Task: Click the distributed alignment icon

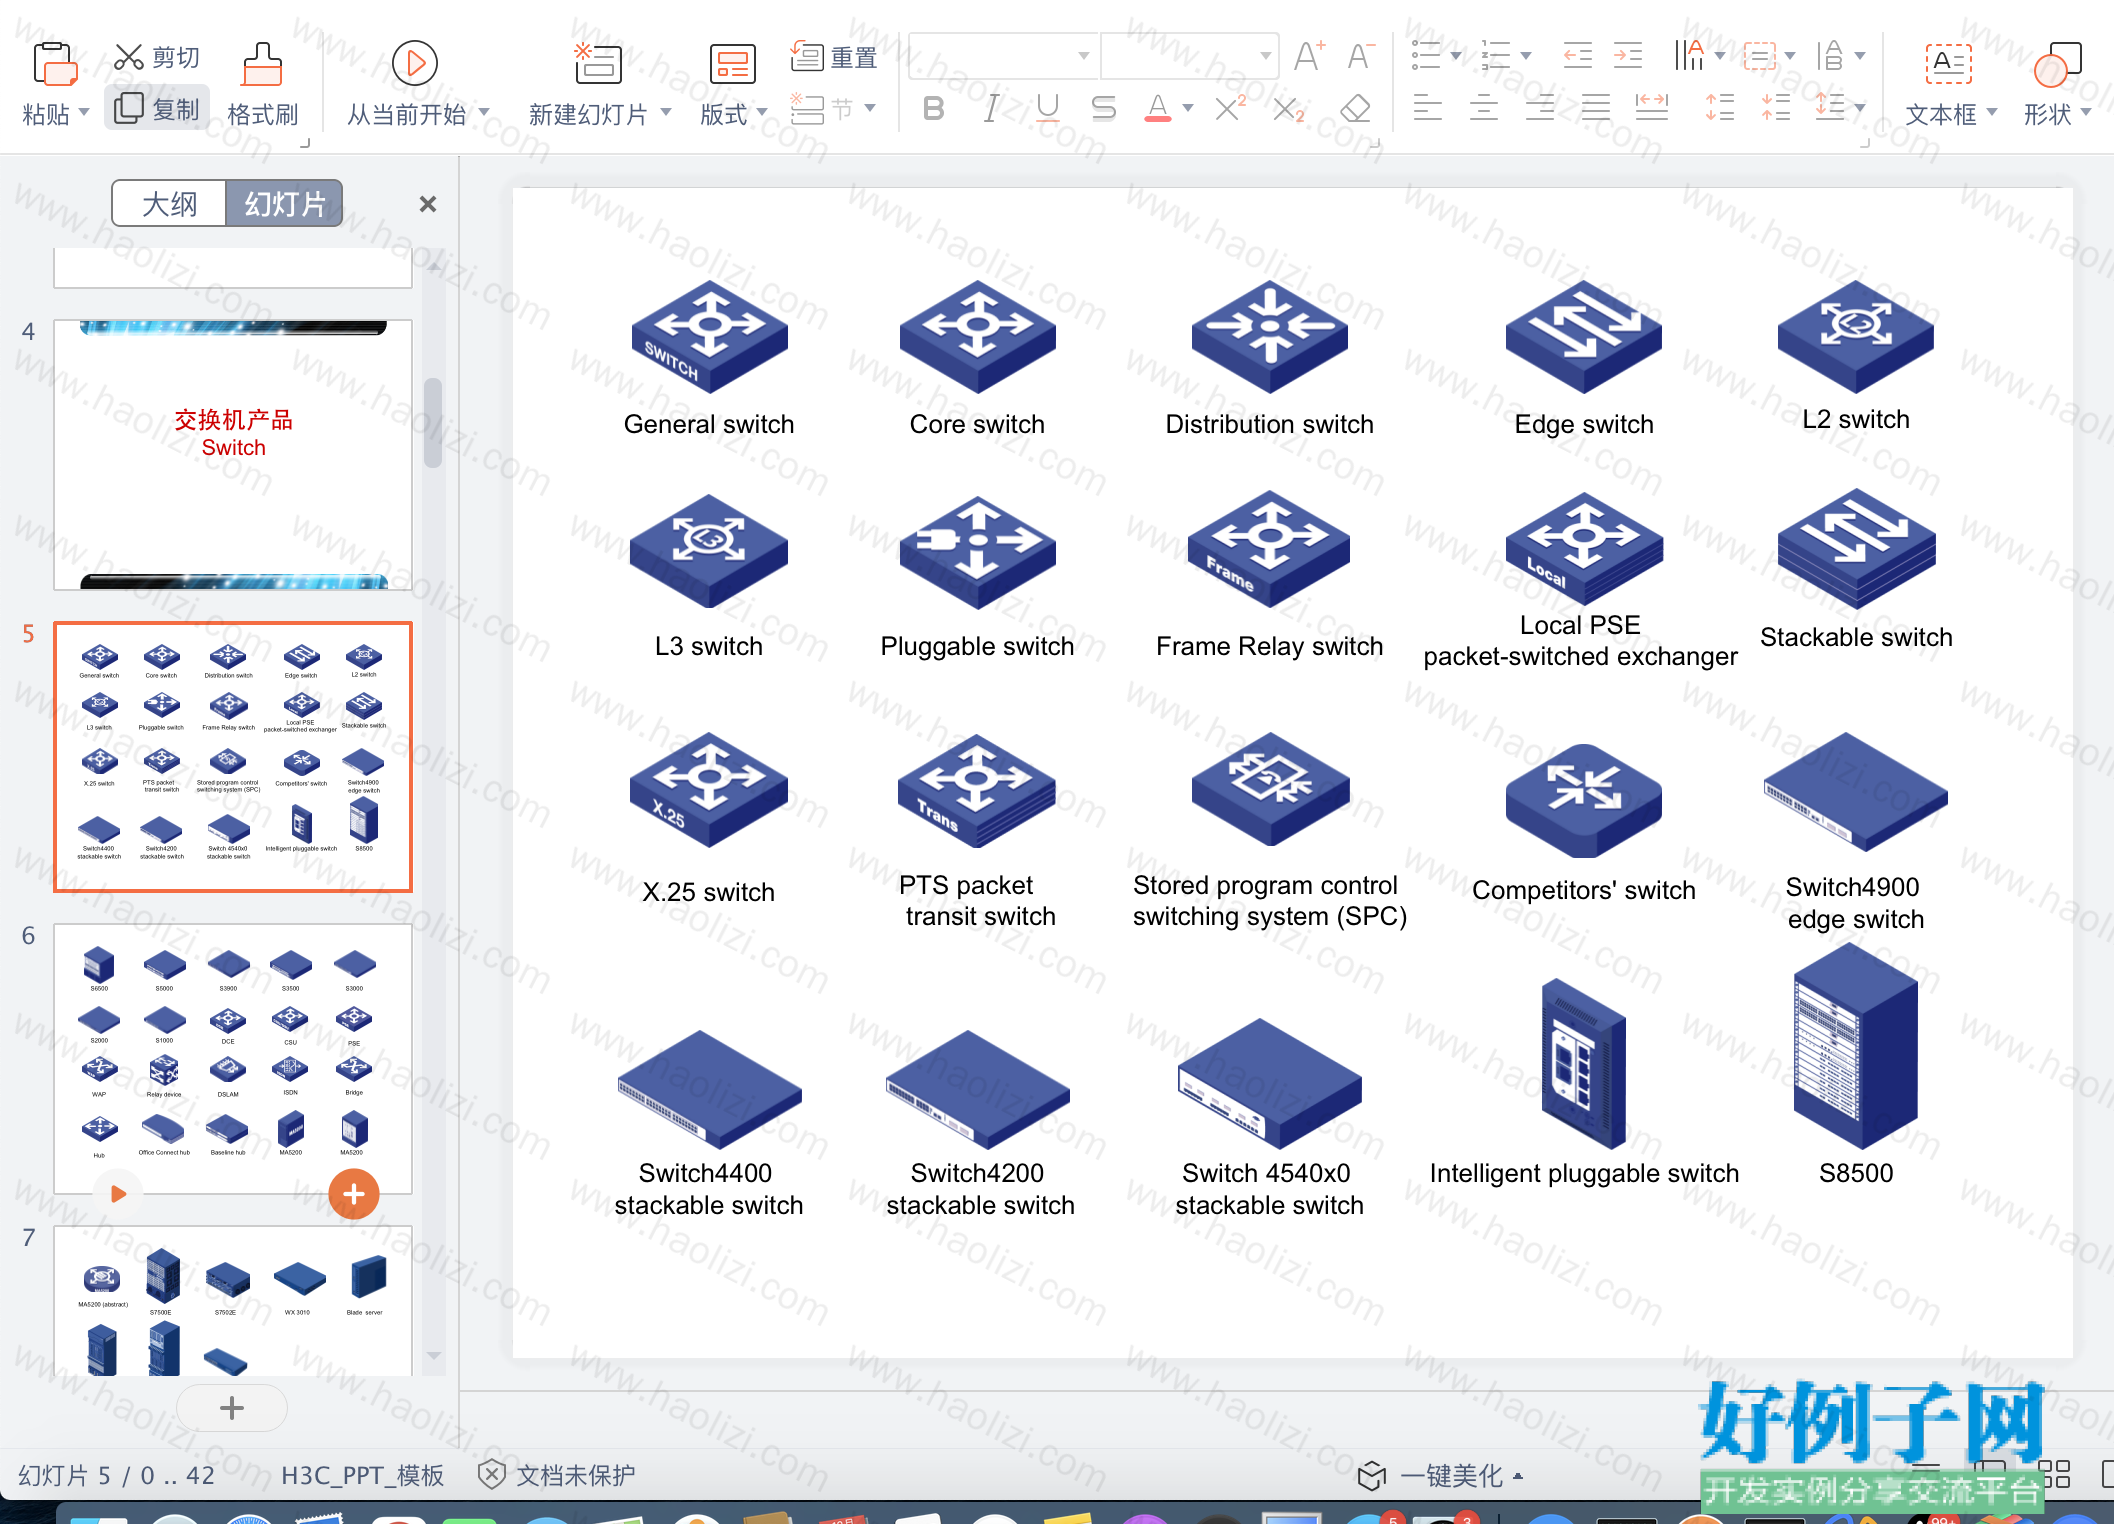Action: coord(1651,107)
